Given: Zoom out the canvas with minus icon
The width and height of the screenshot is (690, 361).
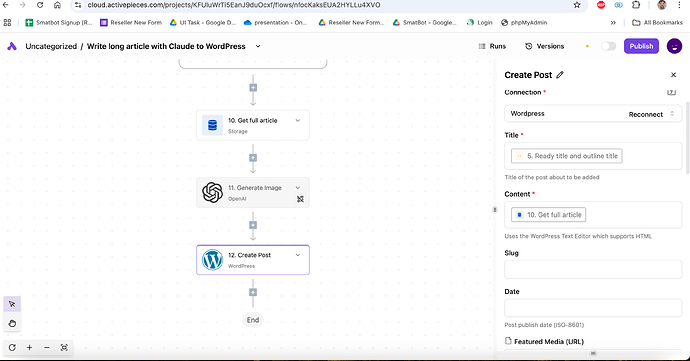Looking at the screenshot, I should (x=47, y=347).
